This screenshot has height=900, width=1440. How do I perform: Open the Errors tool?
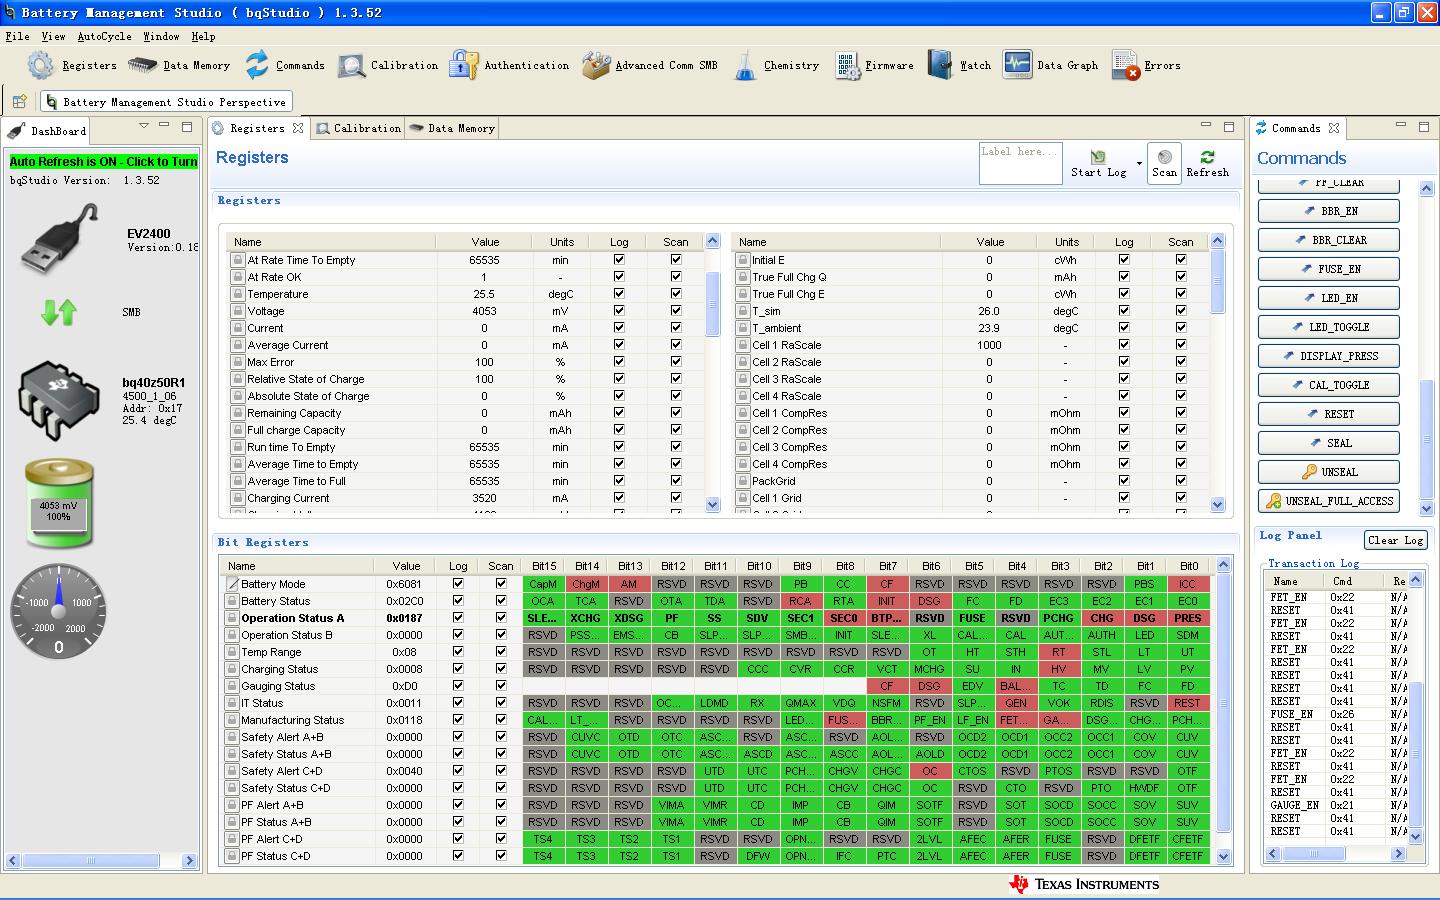1125,66
